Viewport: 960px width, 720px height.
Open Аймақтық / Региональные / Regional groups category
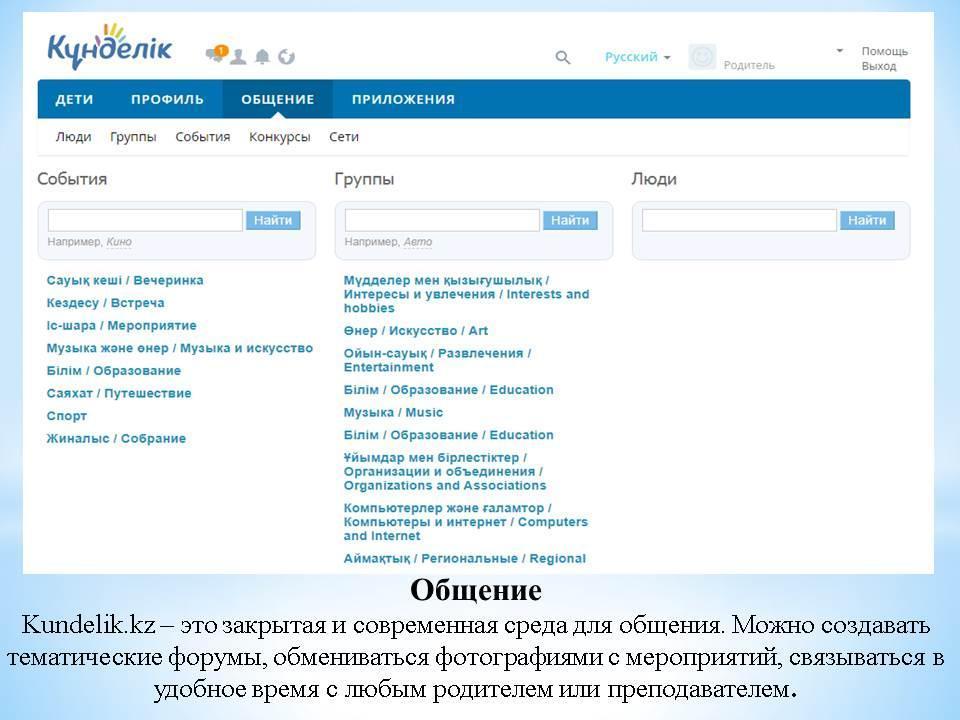coord(465,558)
